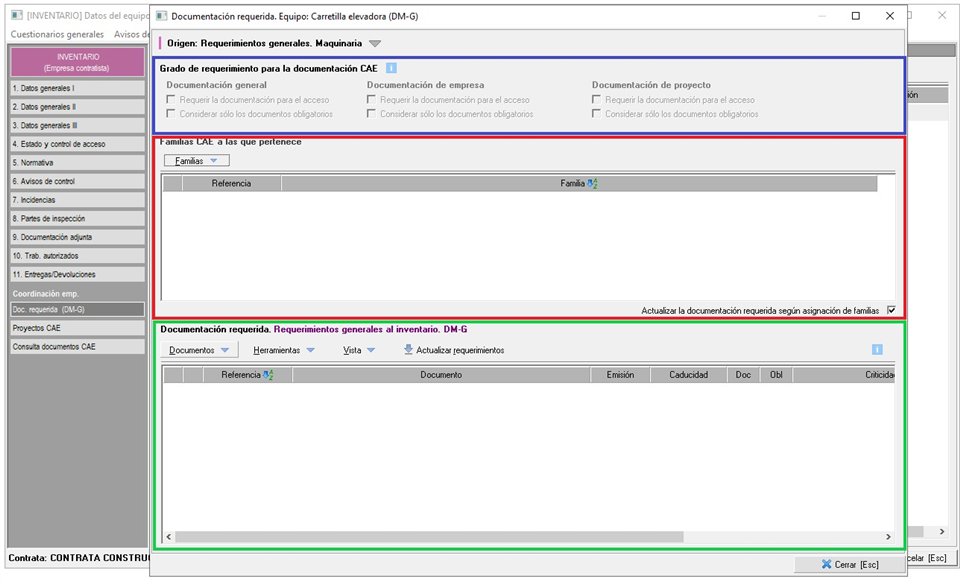Expand the Origen: Requerimientos generales dropdown arrow
Image resolution: width=960 pixels, height=584 pixels.
(375, 44)
